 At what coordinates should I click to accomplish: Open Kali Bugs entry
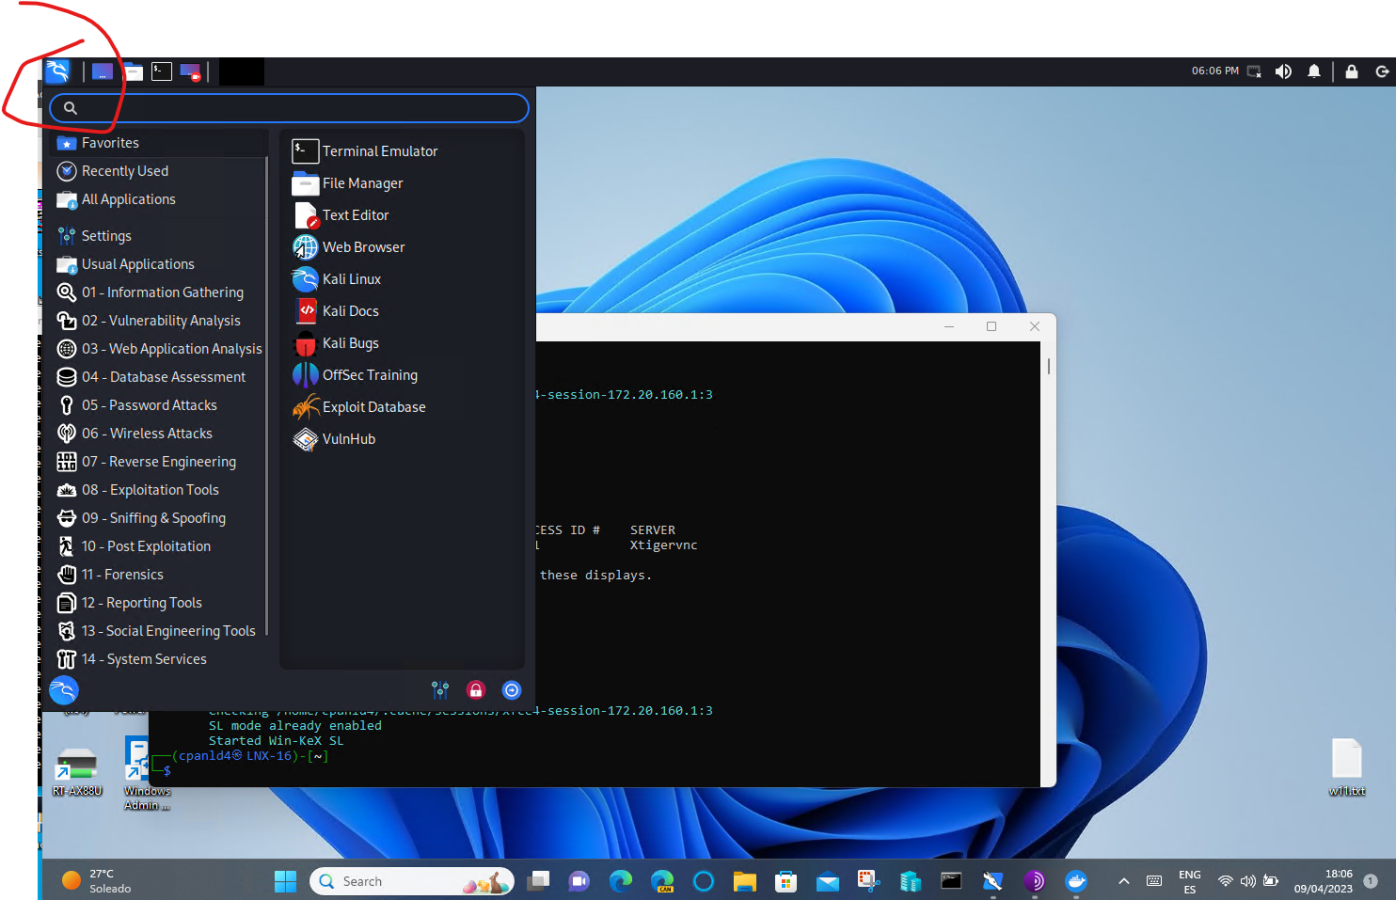click(402, 343)
